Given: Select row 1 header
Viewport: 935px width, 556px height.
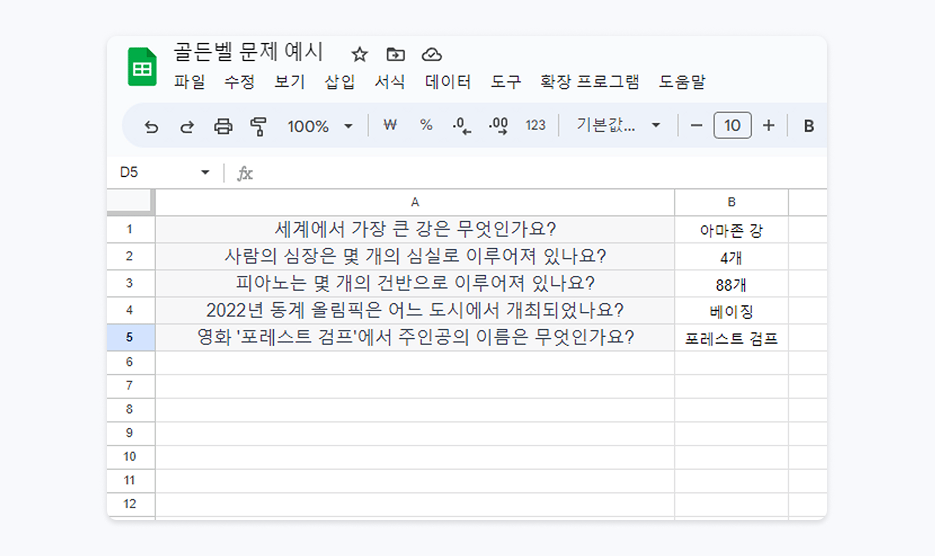Looking at the screenshot, I should (x=130, y=230).
